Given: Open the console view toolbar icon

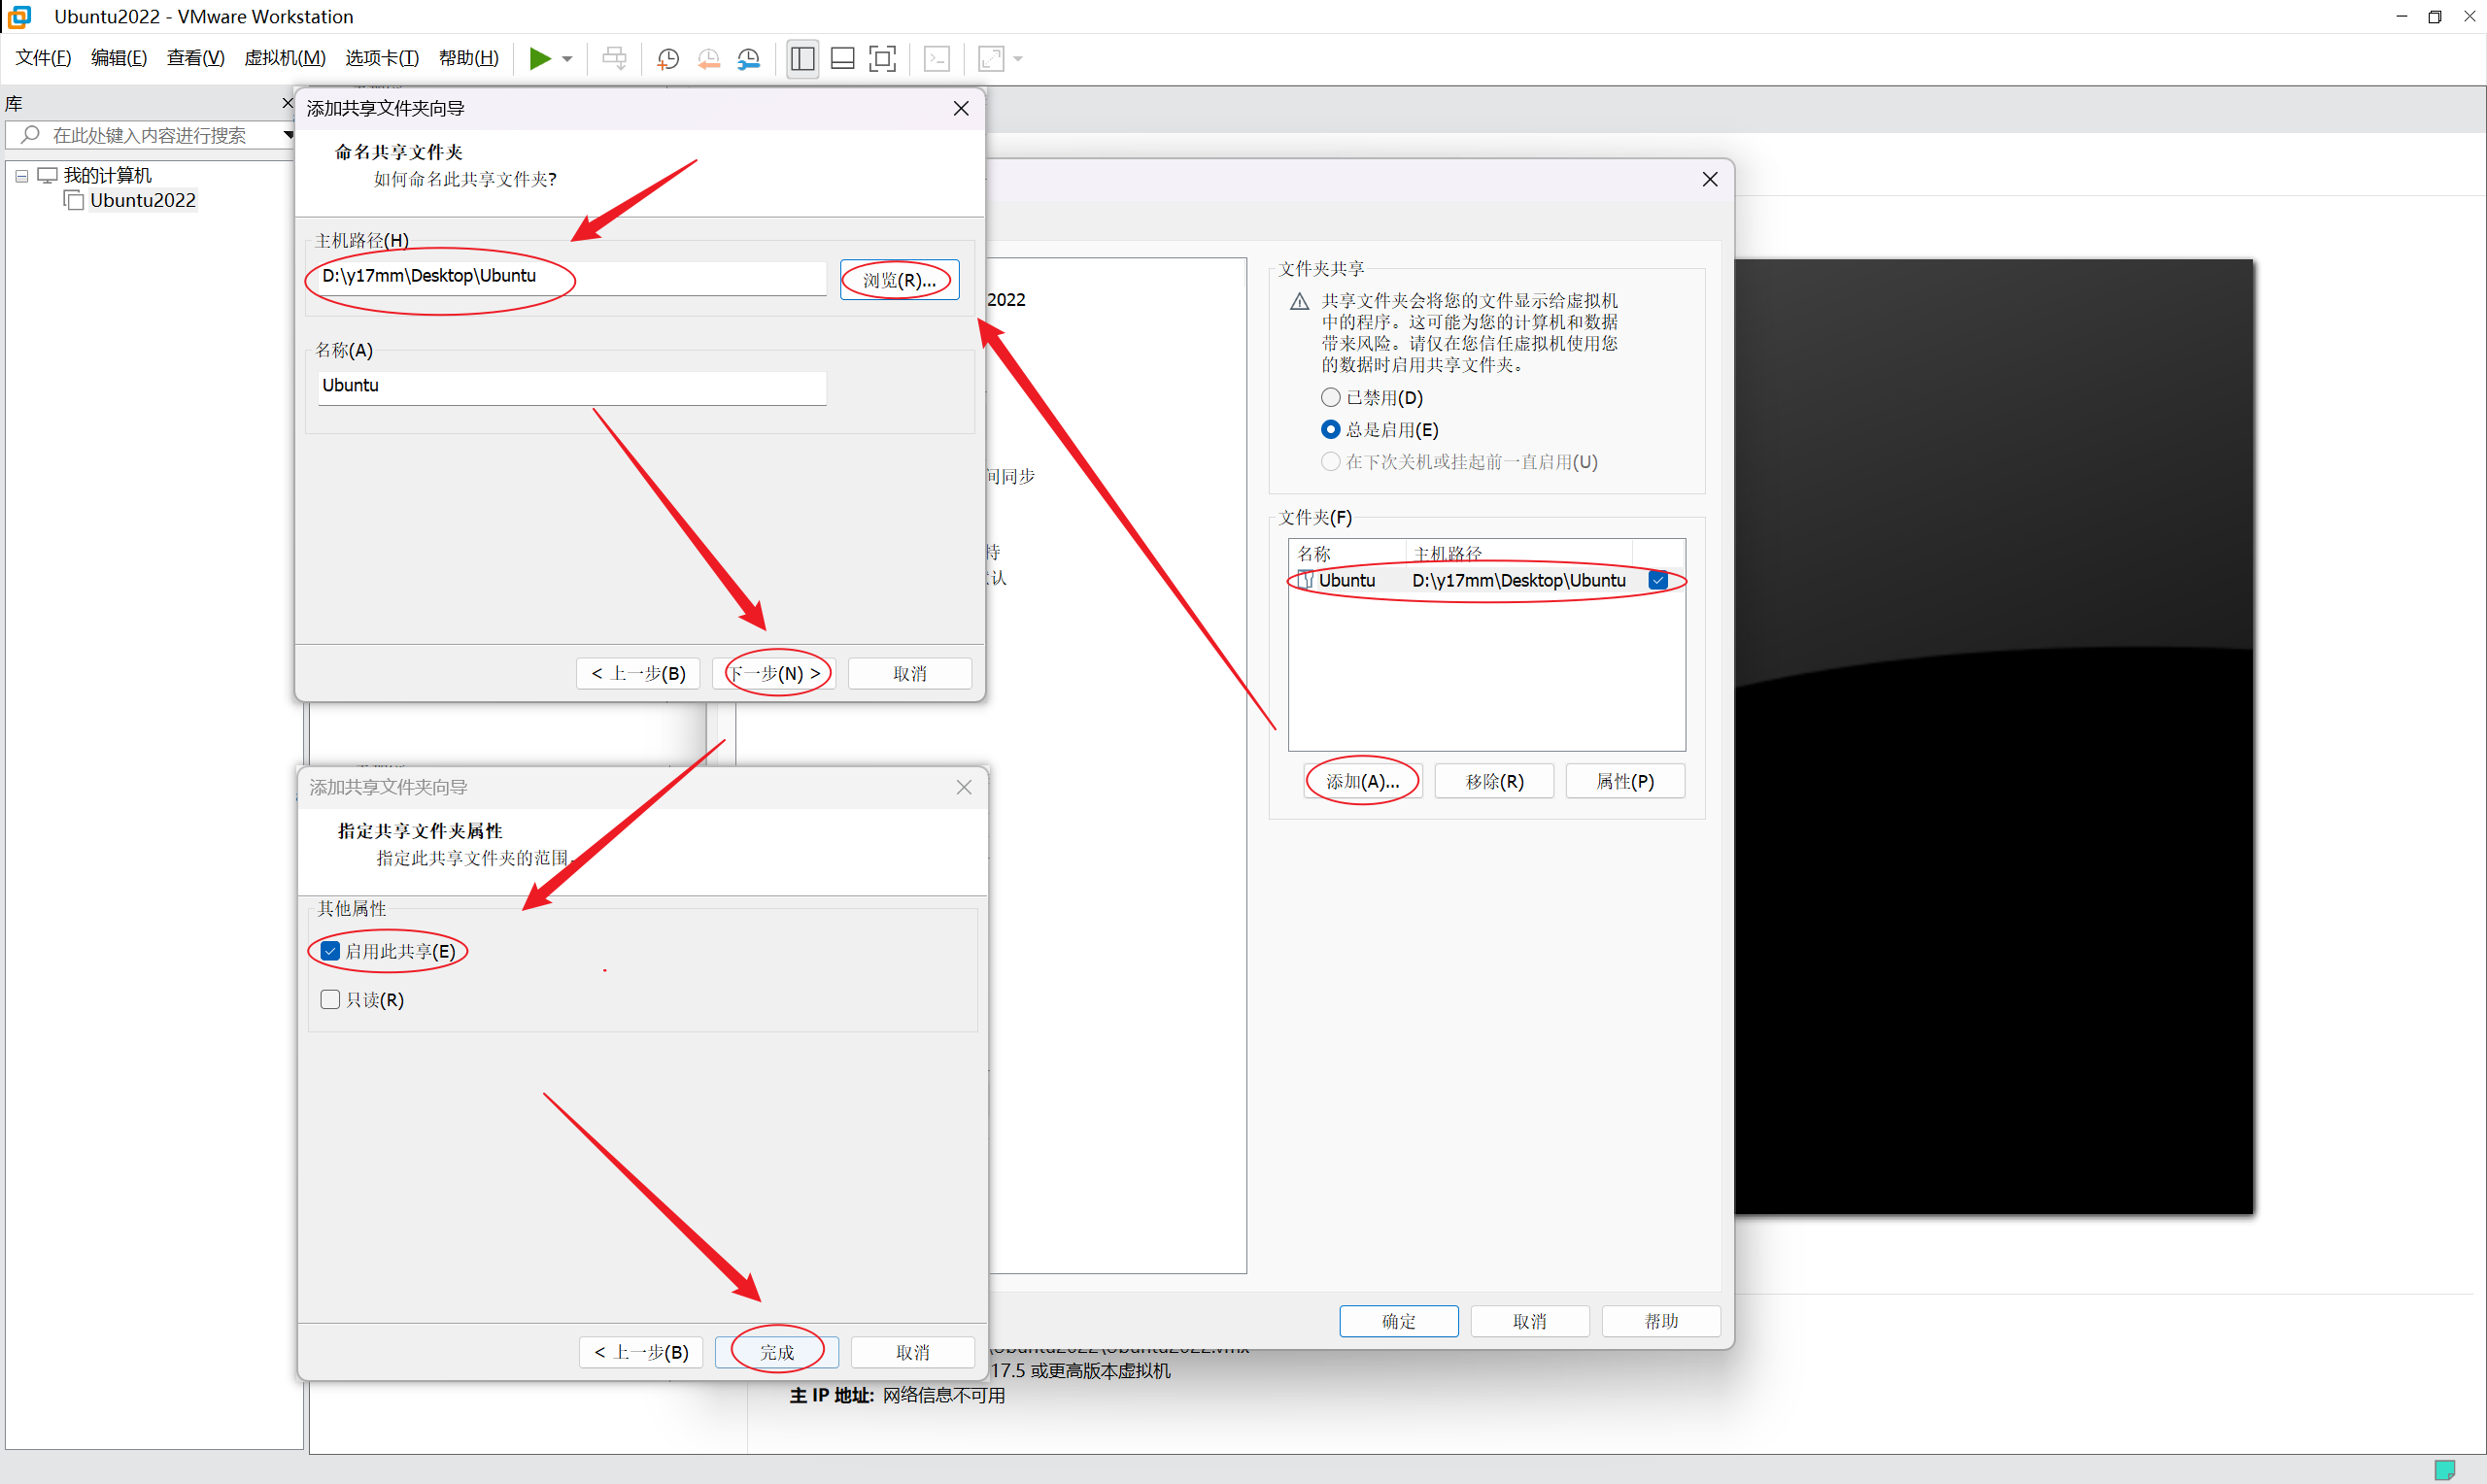Looking at the screenshot, I should click(937, 58).
